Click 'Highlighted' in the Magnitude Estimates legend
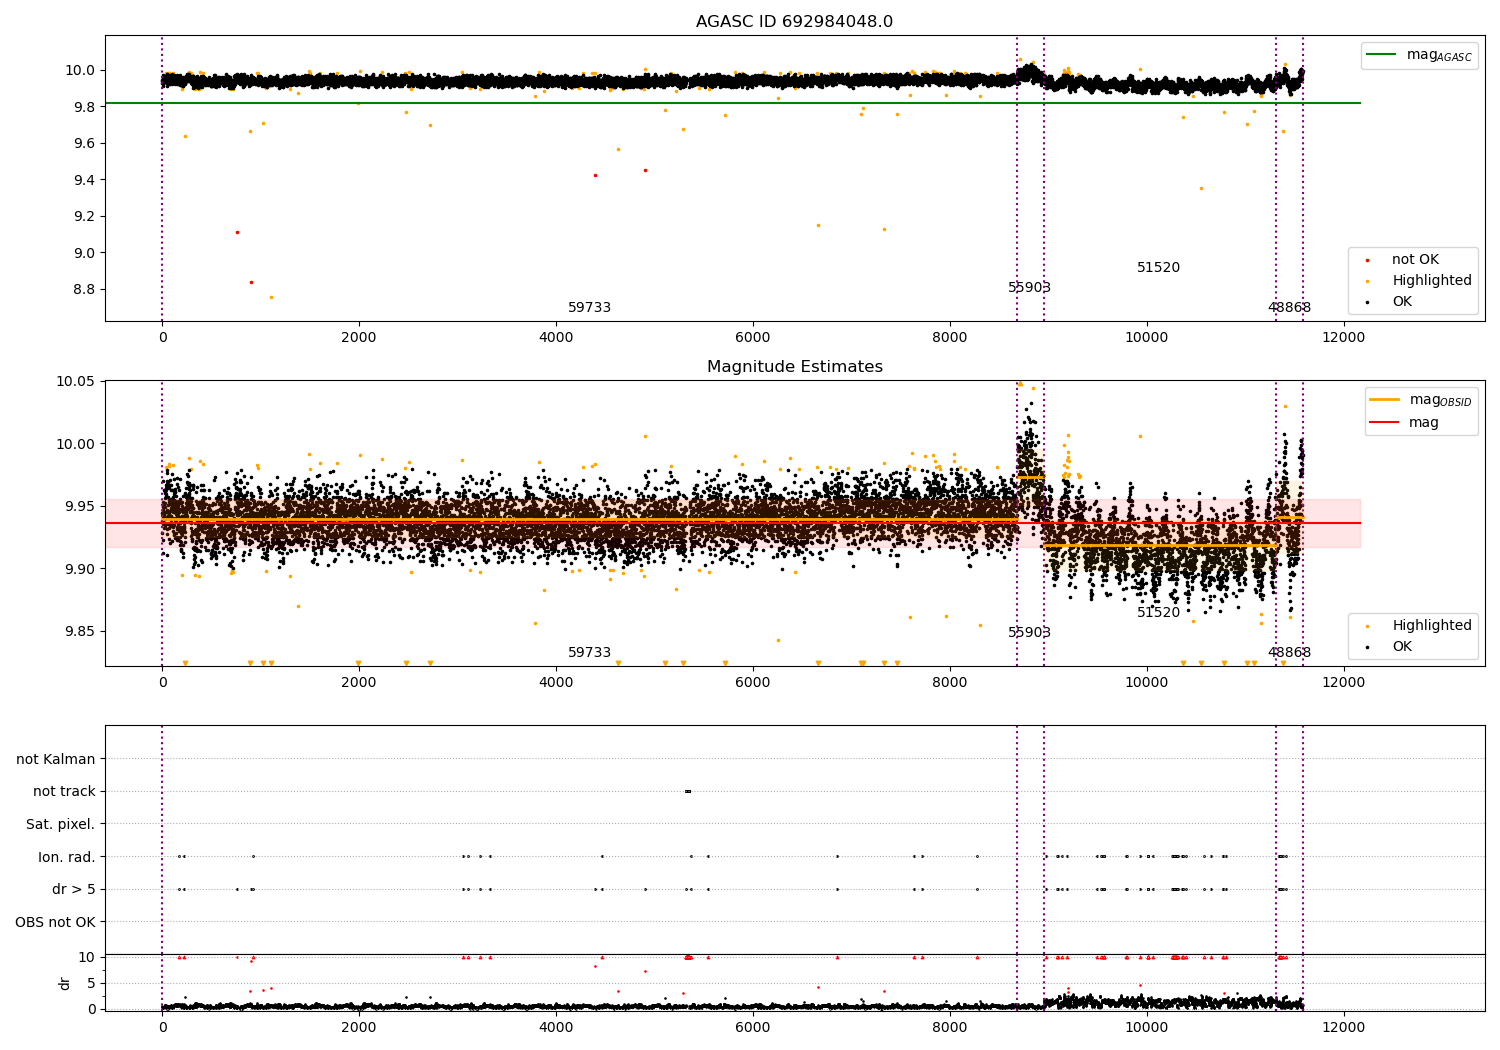1500x1050 pixels. tap(1431, 626)
